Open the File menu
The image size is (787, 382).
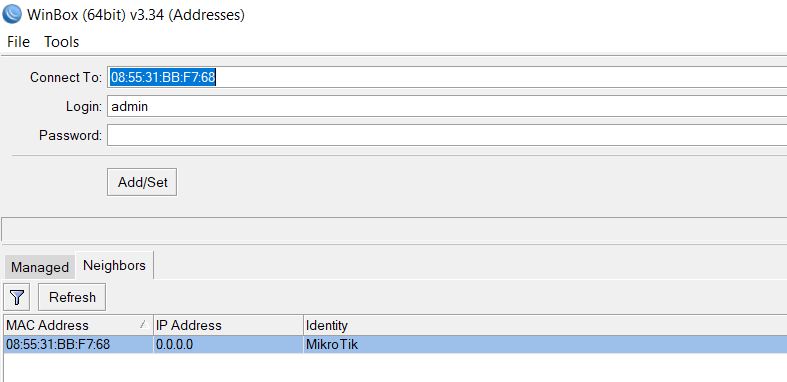coord(19,42)
